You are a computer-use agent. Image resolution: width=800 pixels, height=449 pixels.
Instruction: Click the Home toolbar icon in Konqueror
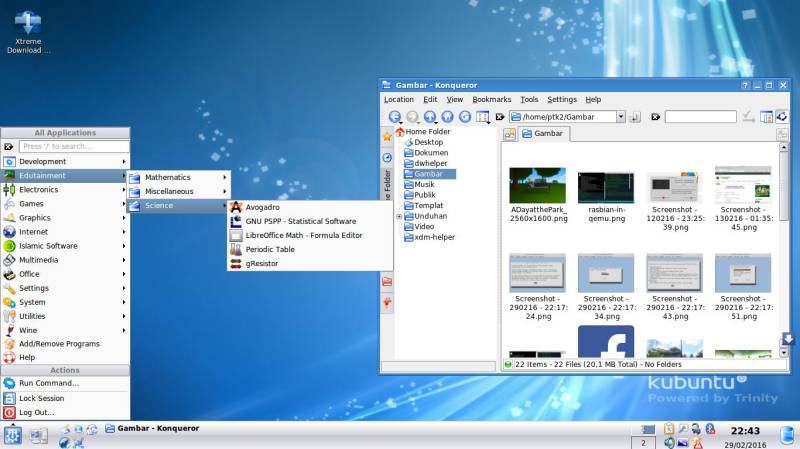447,117
